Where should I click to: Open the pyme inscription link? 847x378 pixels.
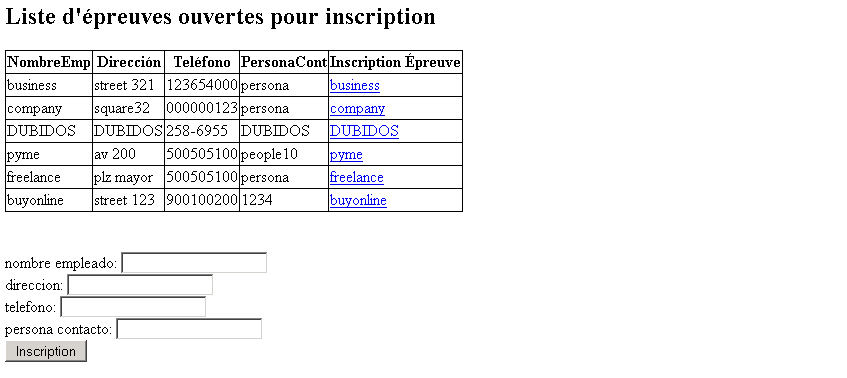tap(346, 154)
